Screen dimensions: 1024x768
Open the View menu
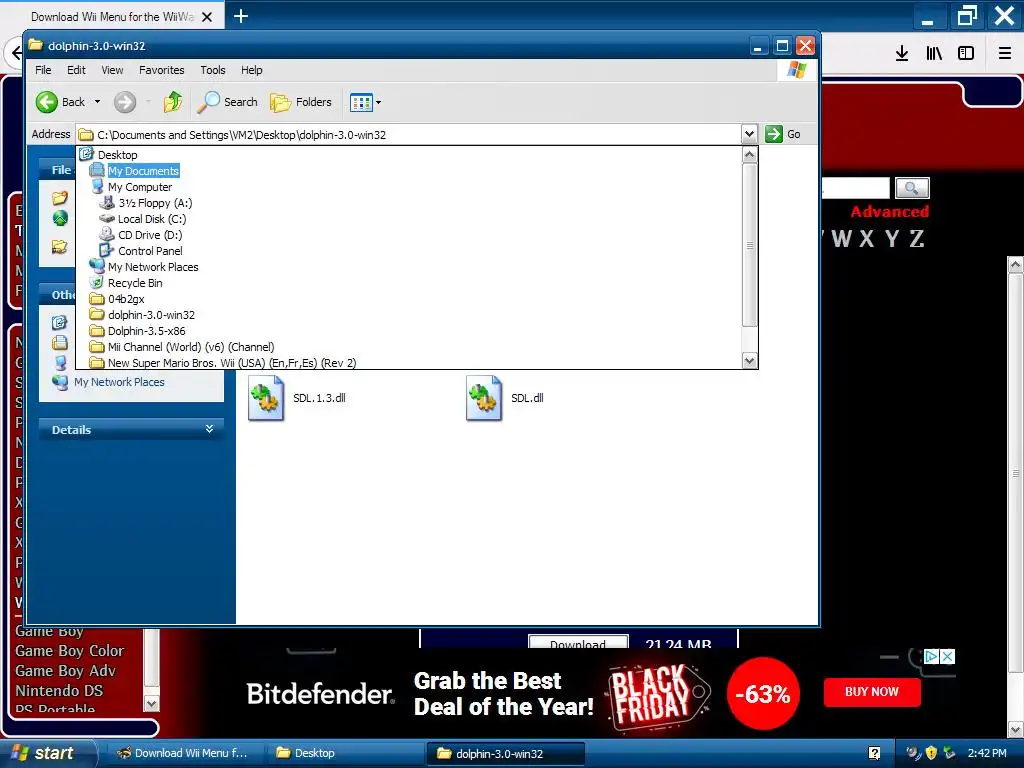(112, 70)
